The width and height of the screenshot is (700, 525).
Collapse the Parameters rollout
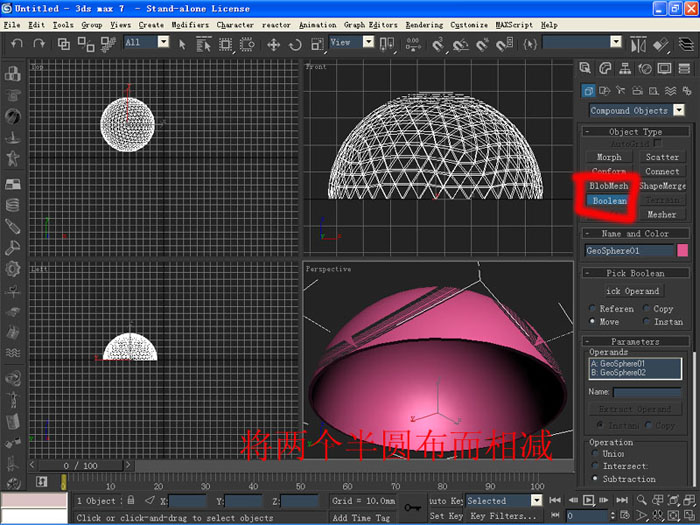[x=635, y=342]
